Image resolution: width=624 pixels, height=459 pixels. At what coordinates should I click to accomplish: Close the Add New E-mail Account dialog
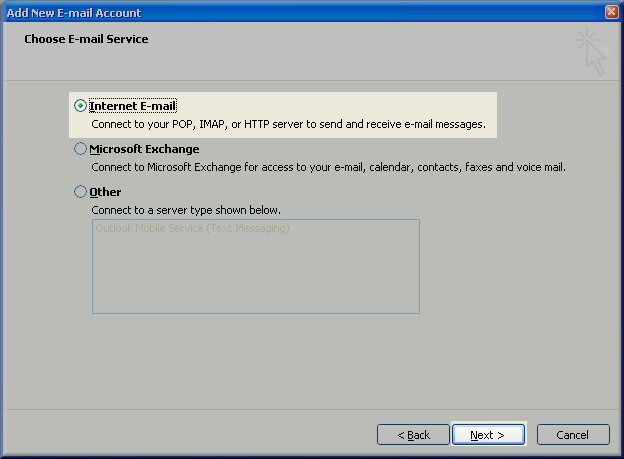coord(611,12)
